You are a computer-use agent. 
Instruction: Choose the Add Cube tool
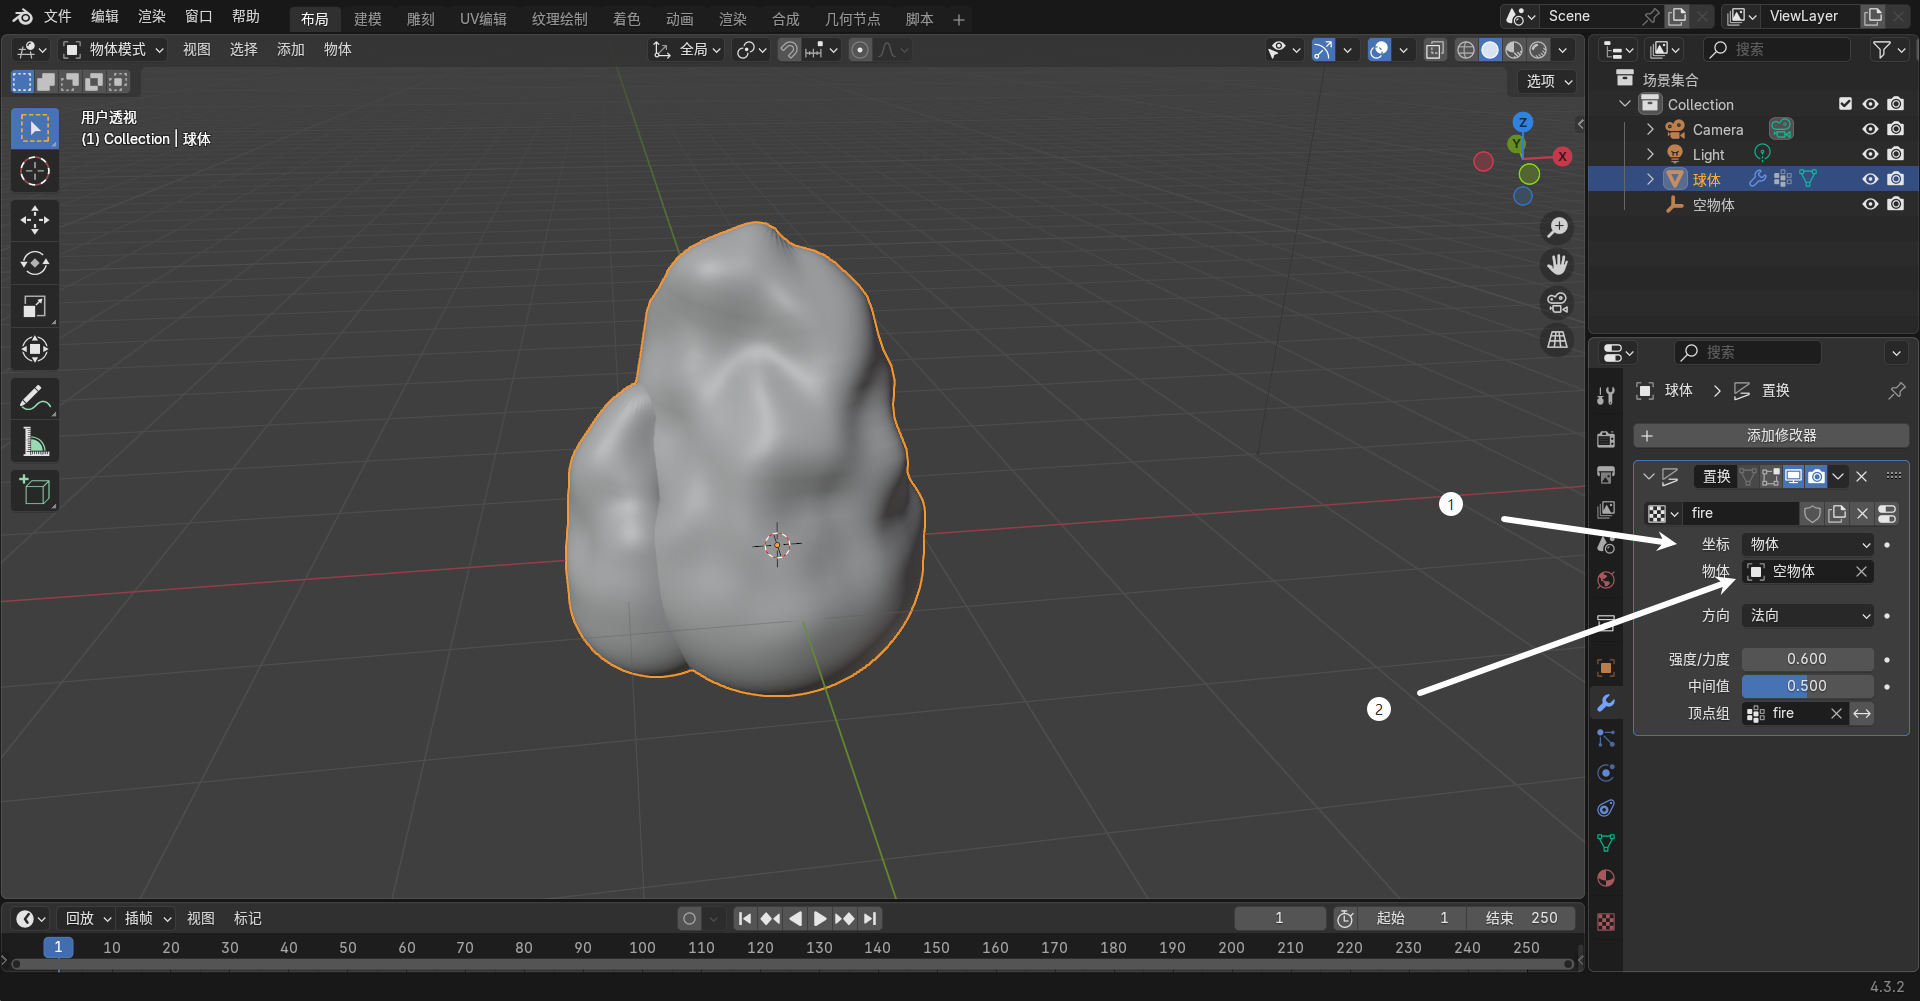[35, 491]
